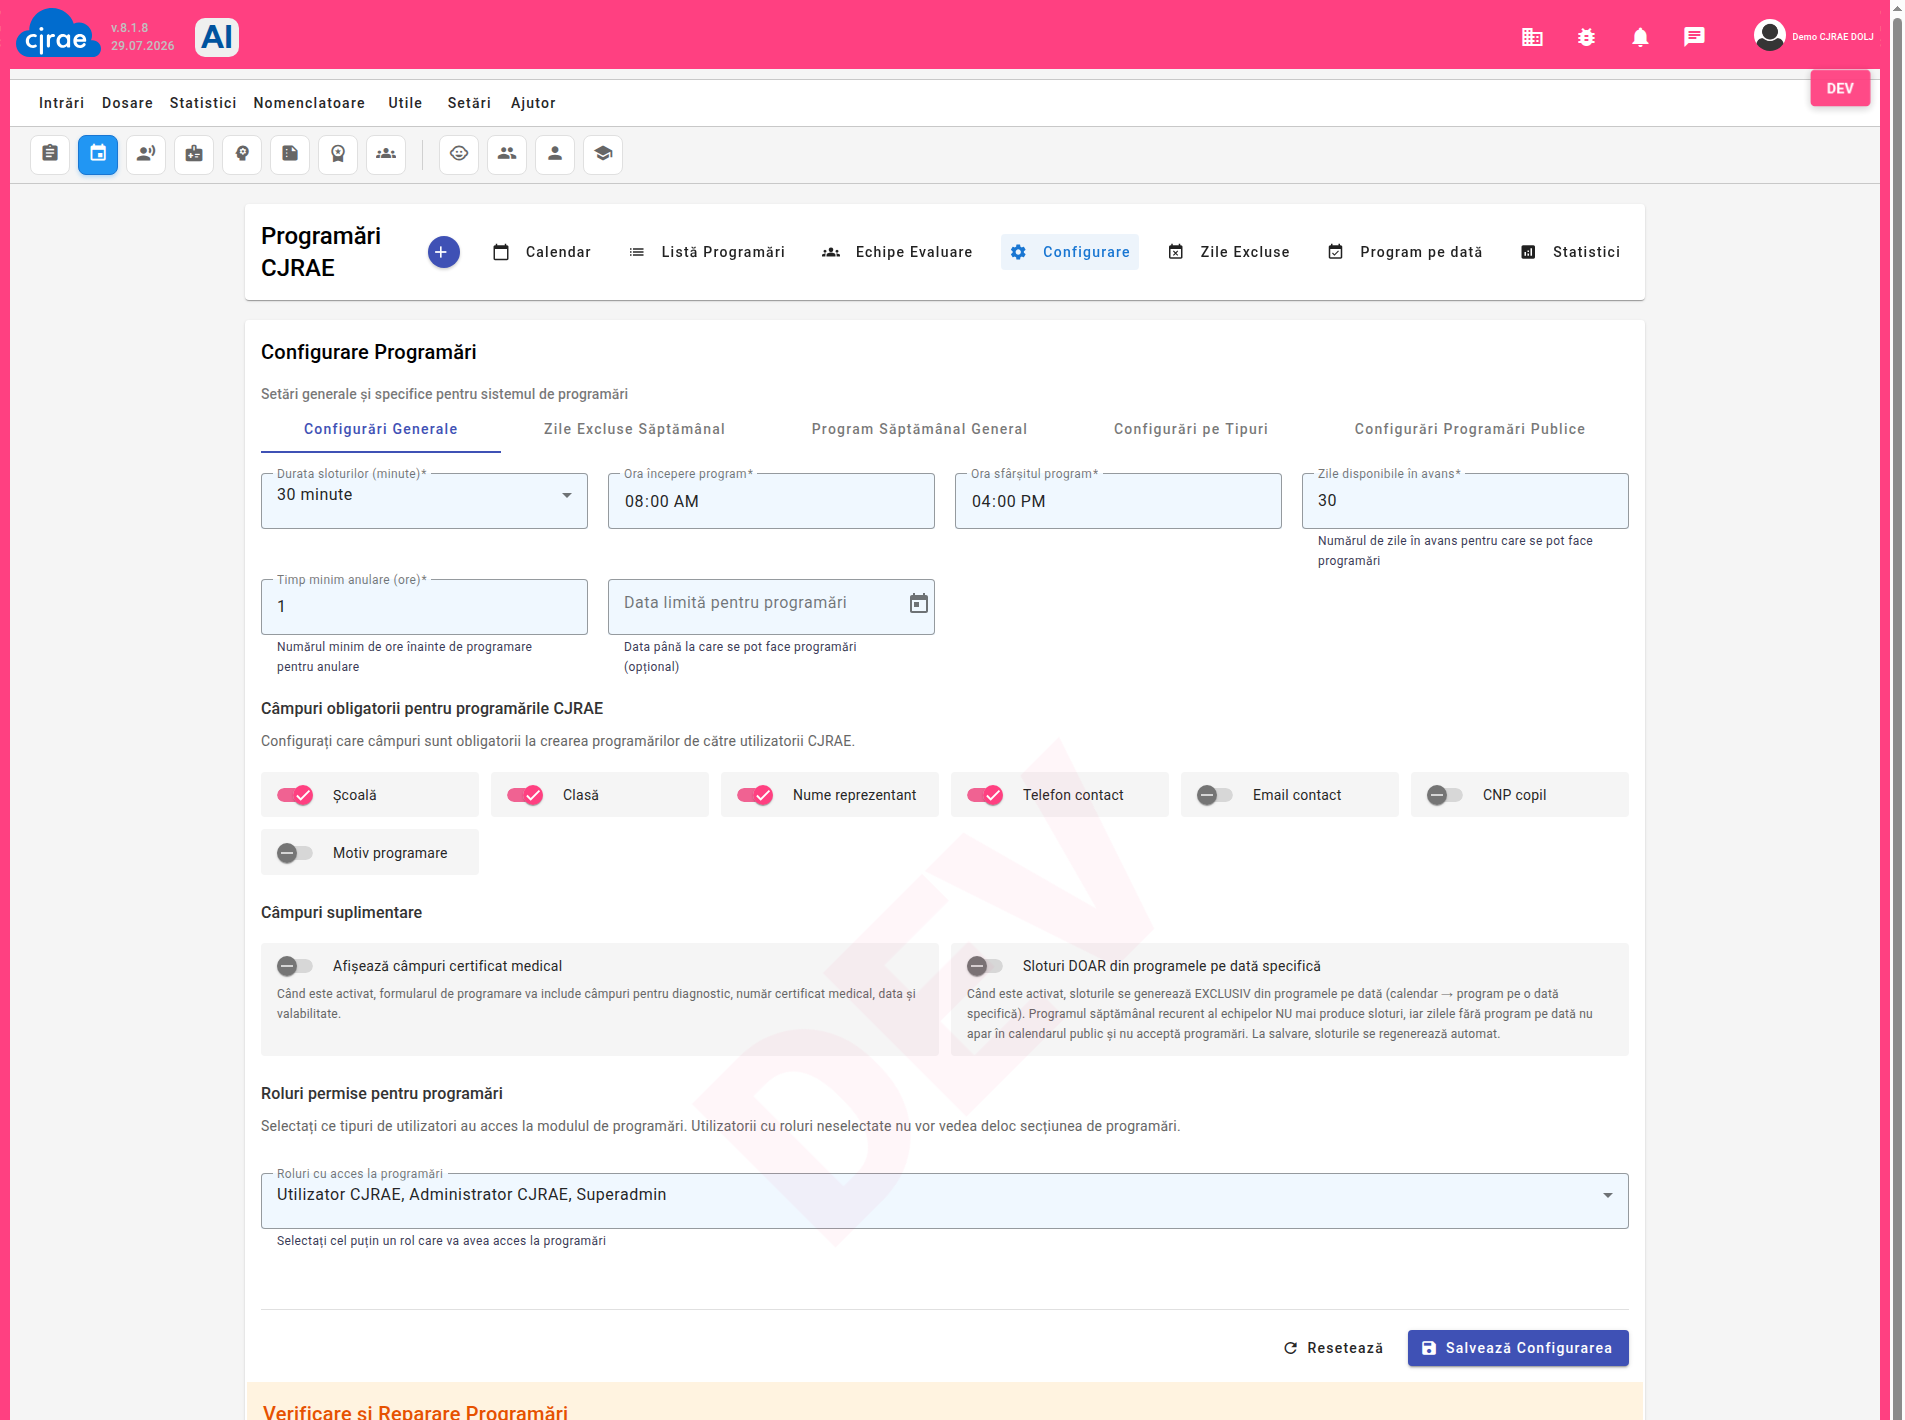Show notifications via bell icon
Image resolution: width=1905 pixels, height=1420 pixels.
(x=1640, y=37)
